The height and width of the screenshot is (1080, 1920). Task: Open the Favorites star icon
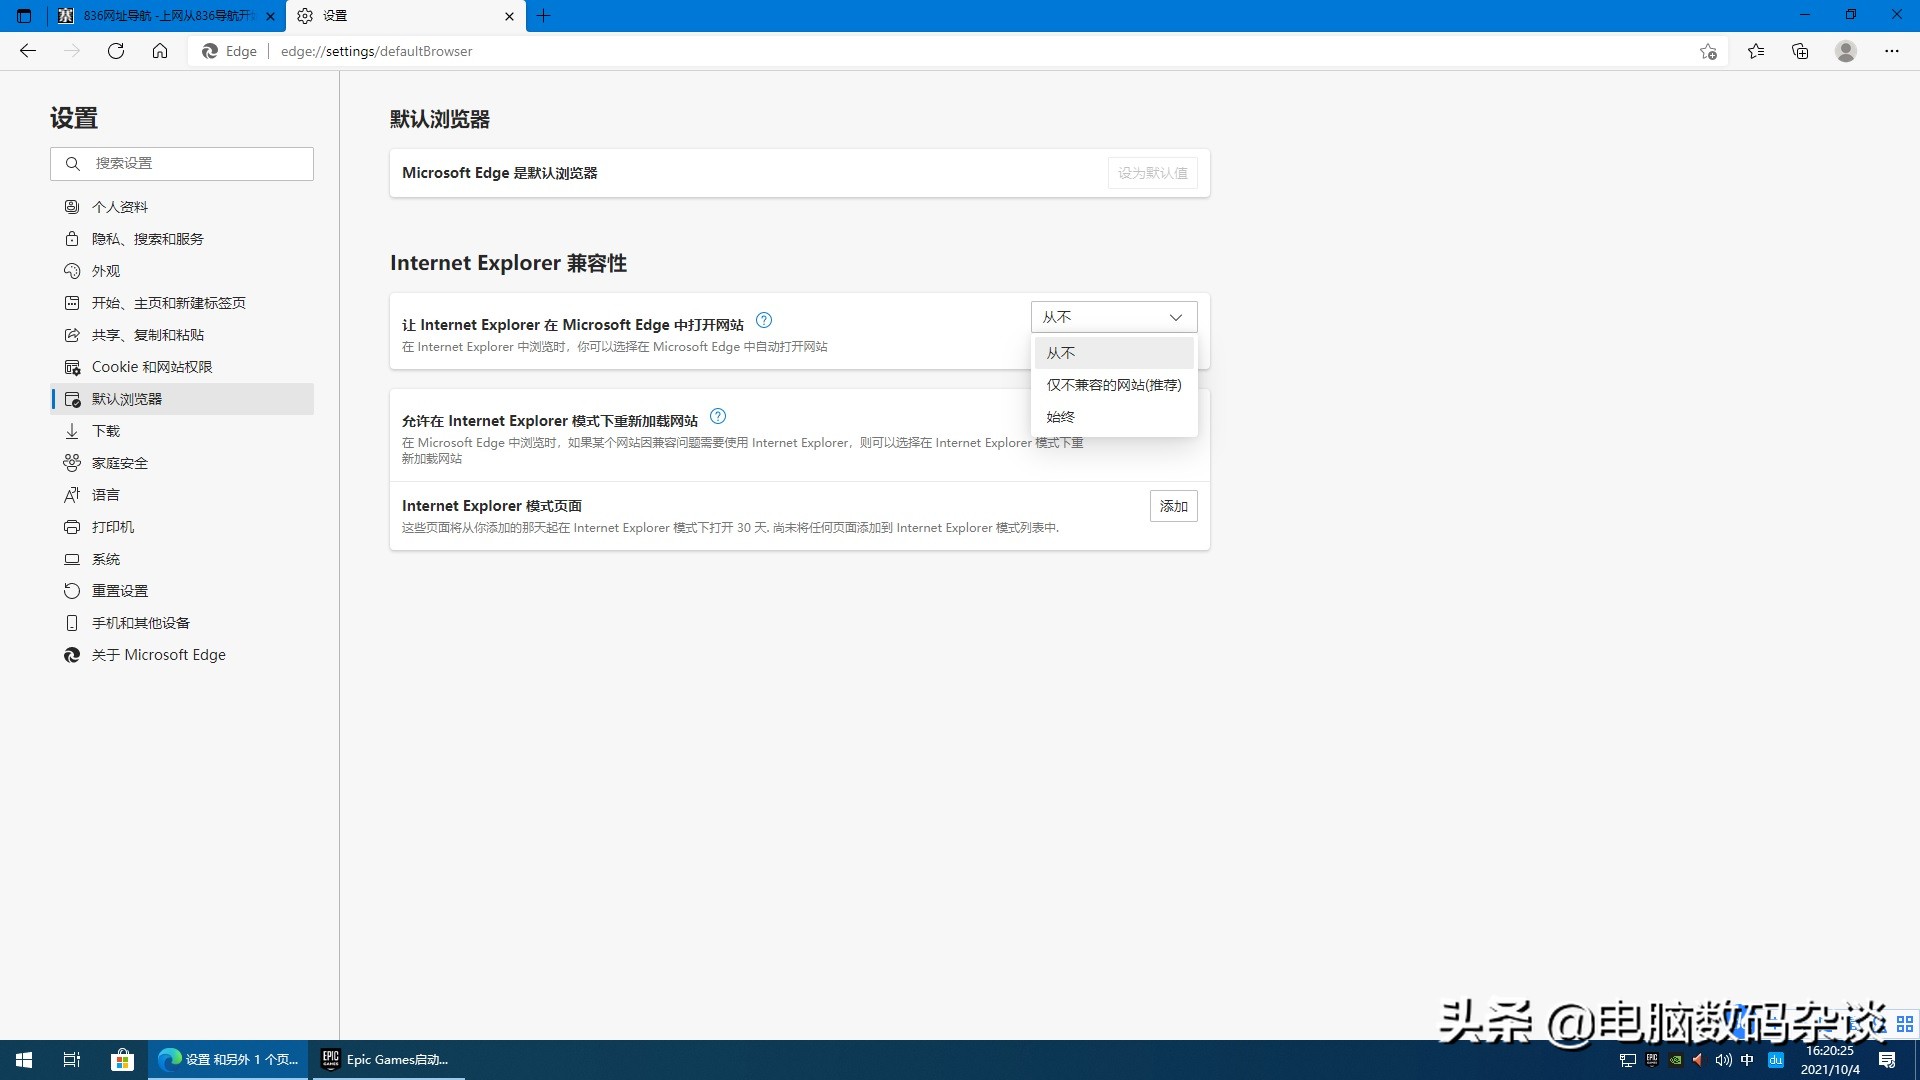click(1756, 51)
